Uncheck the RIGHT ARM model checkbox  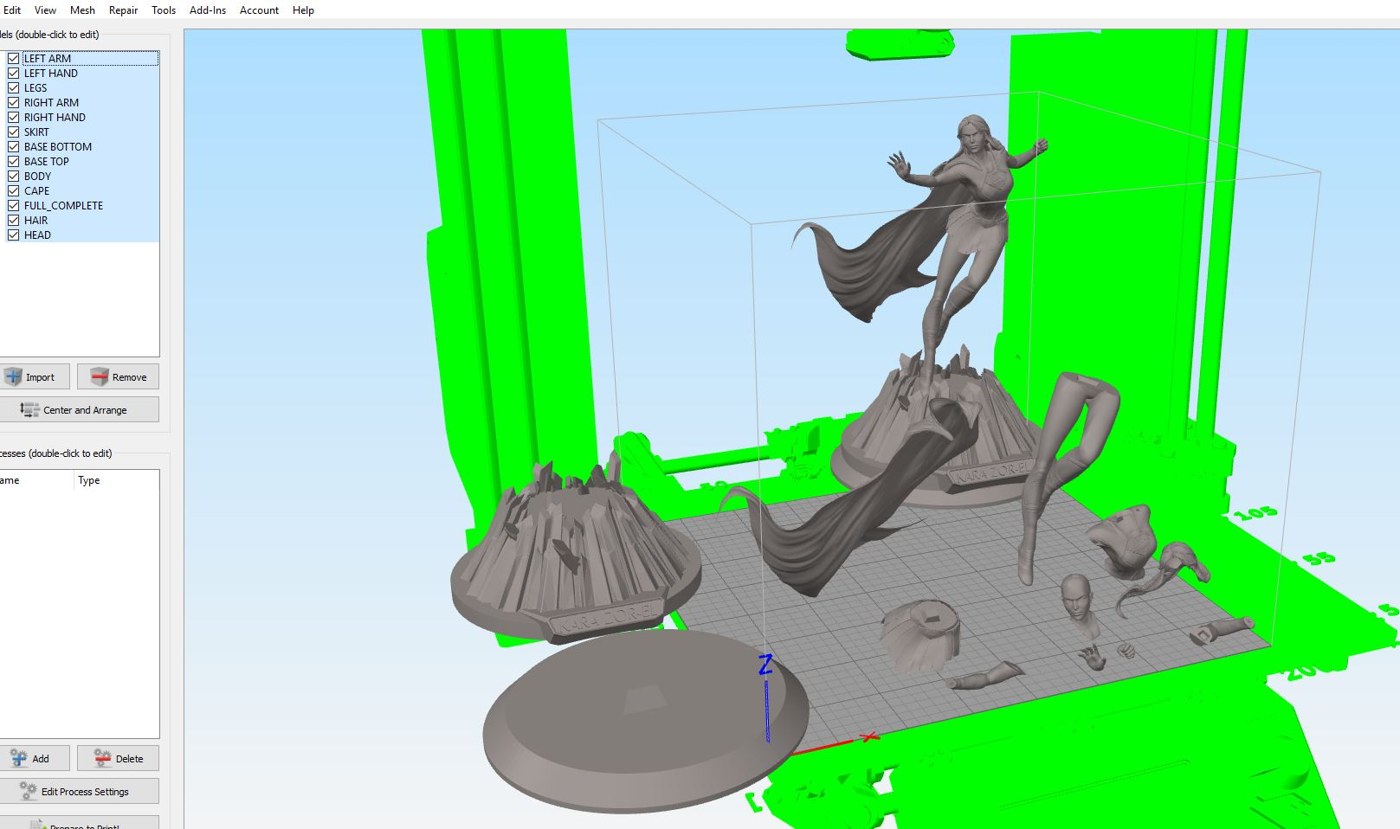tap(13, 102)
